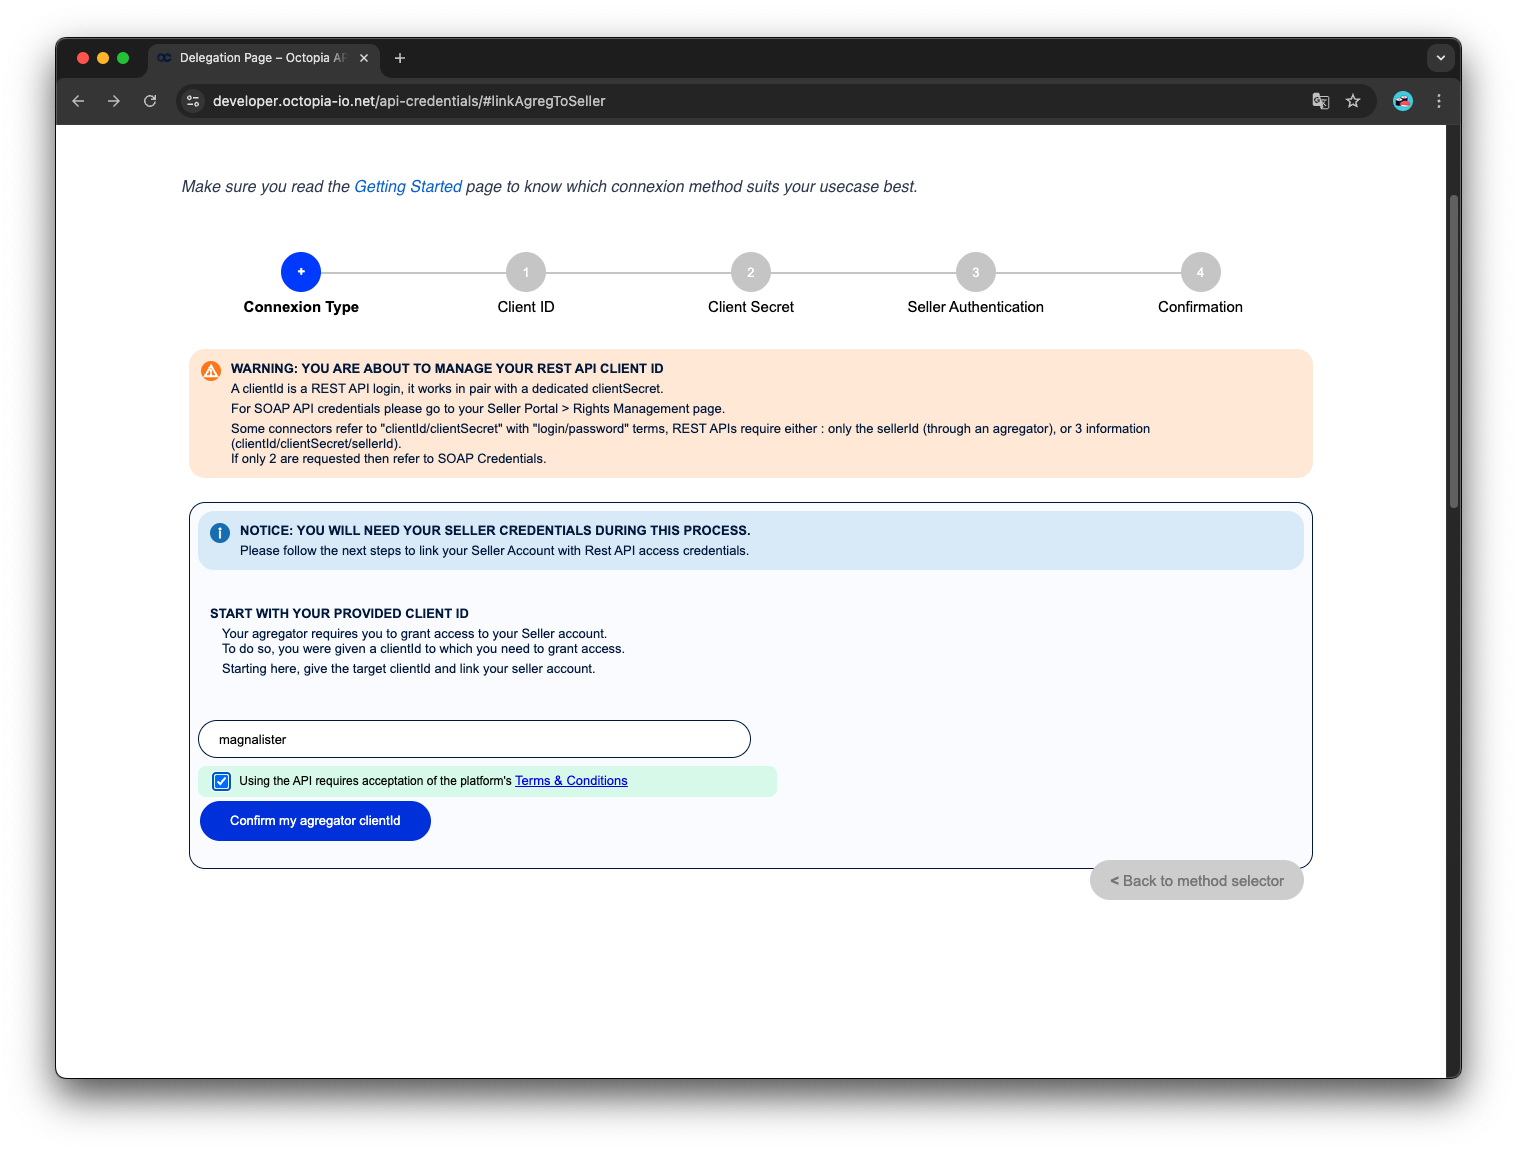Open the Chrome three-dot menu
The height and width of the screenshot is (1152, 1517).
(x=1439, y=101)
